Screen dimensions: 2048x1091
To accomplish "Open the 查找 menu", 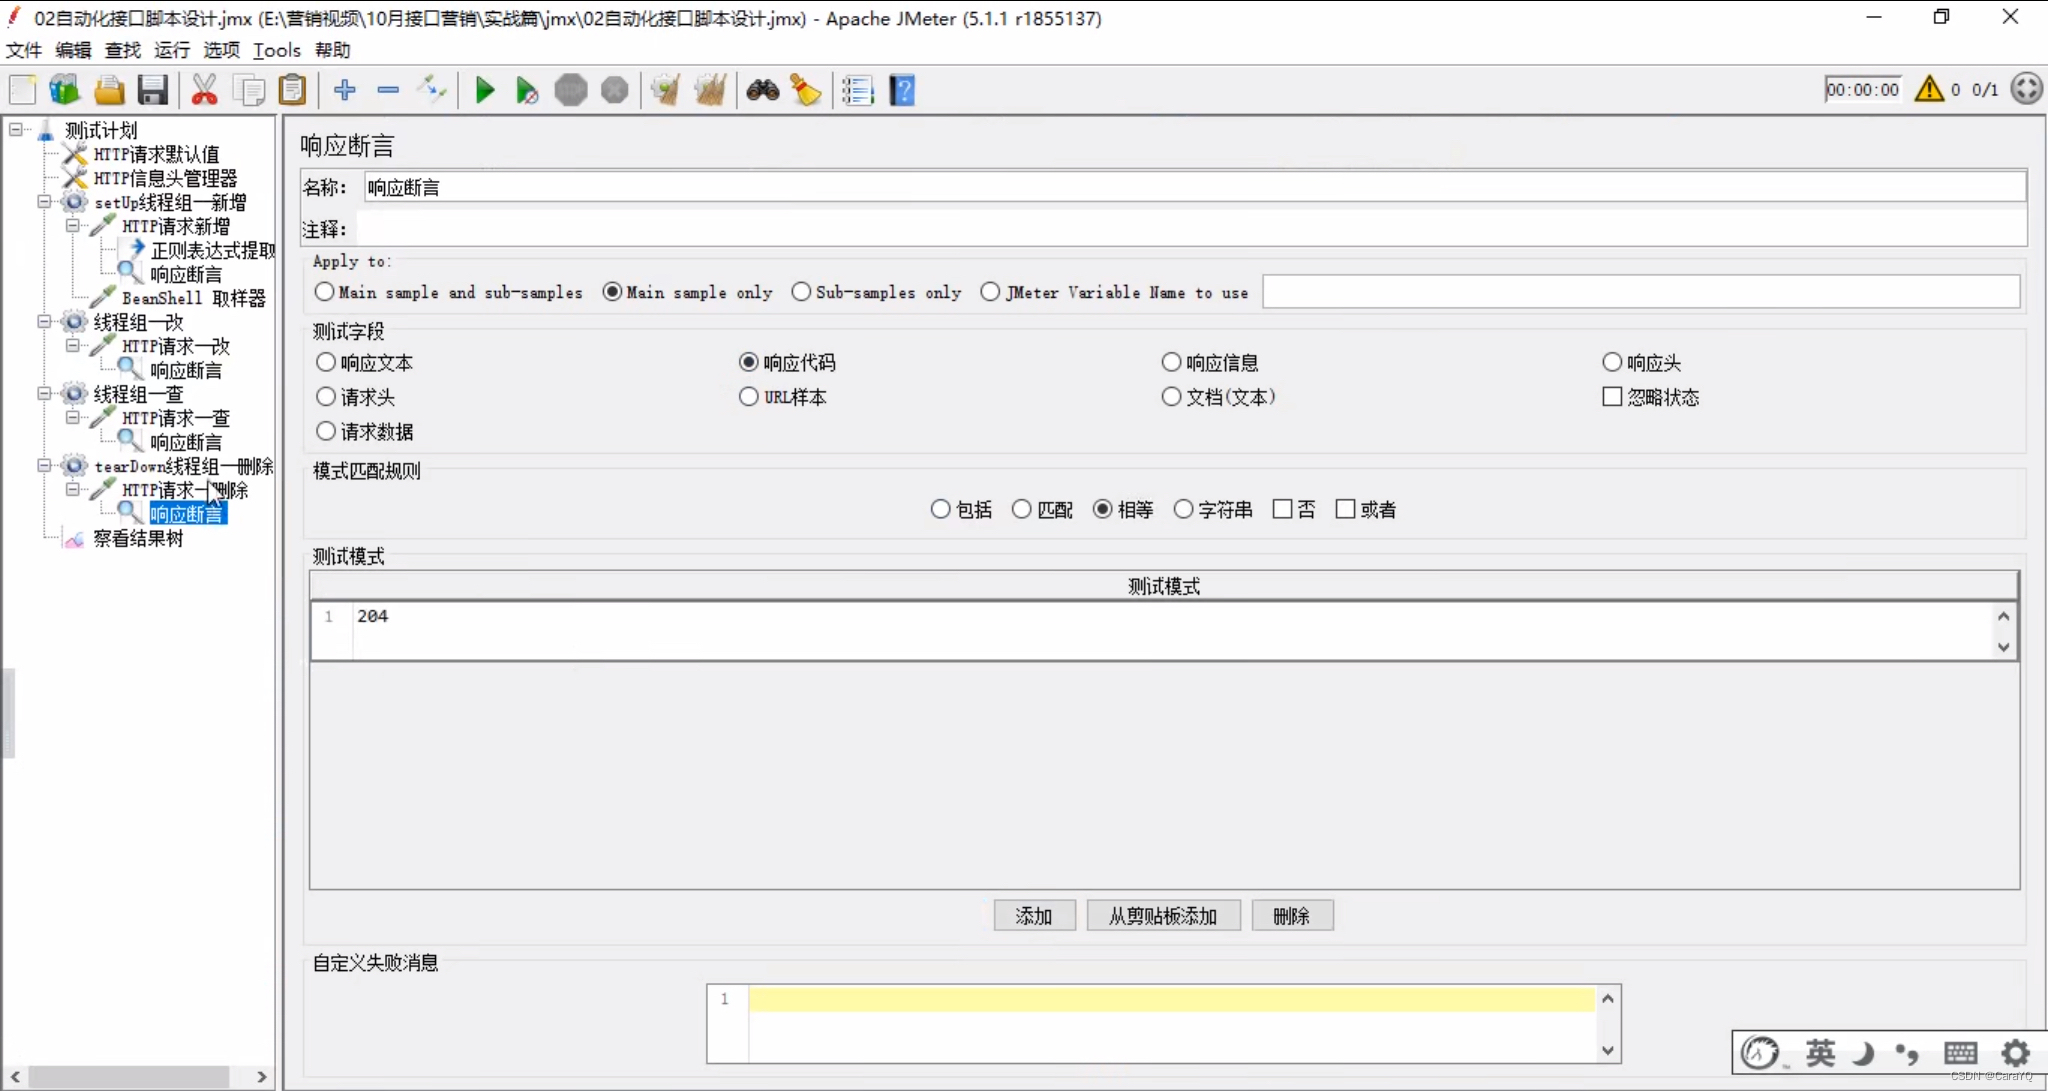I will 123,50.
